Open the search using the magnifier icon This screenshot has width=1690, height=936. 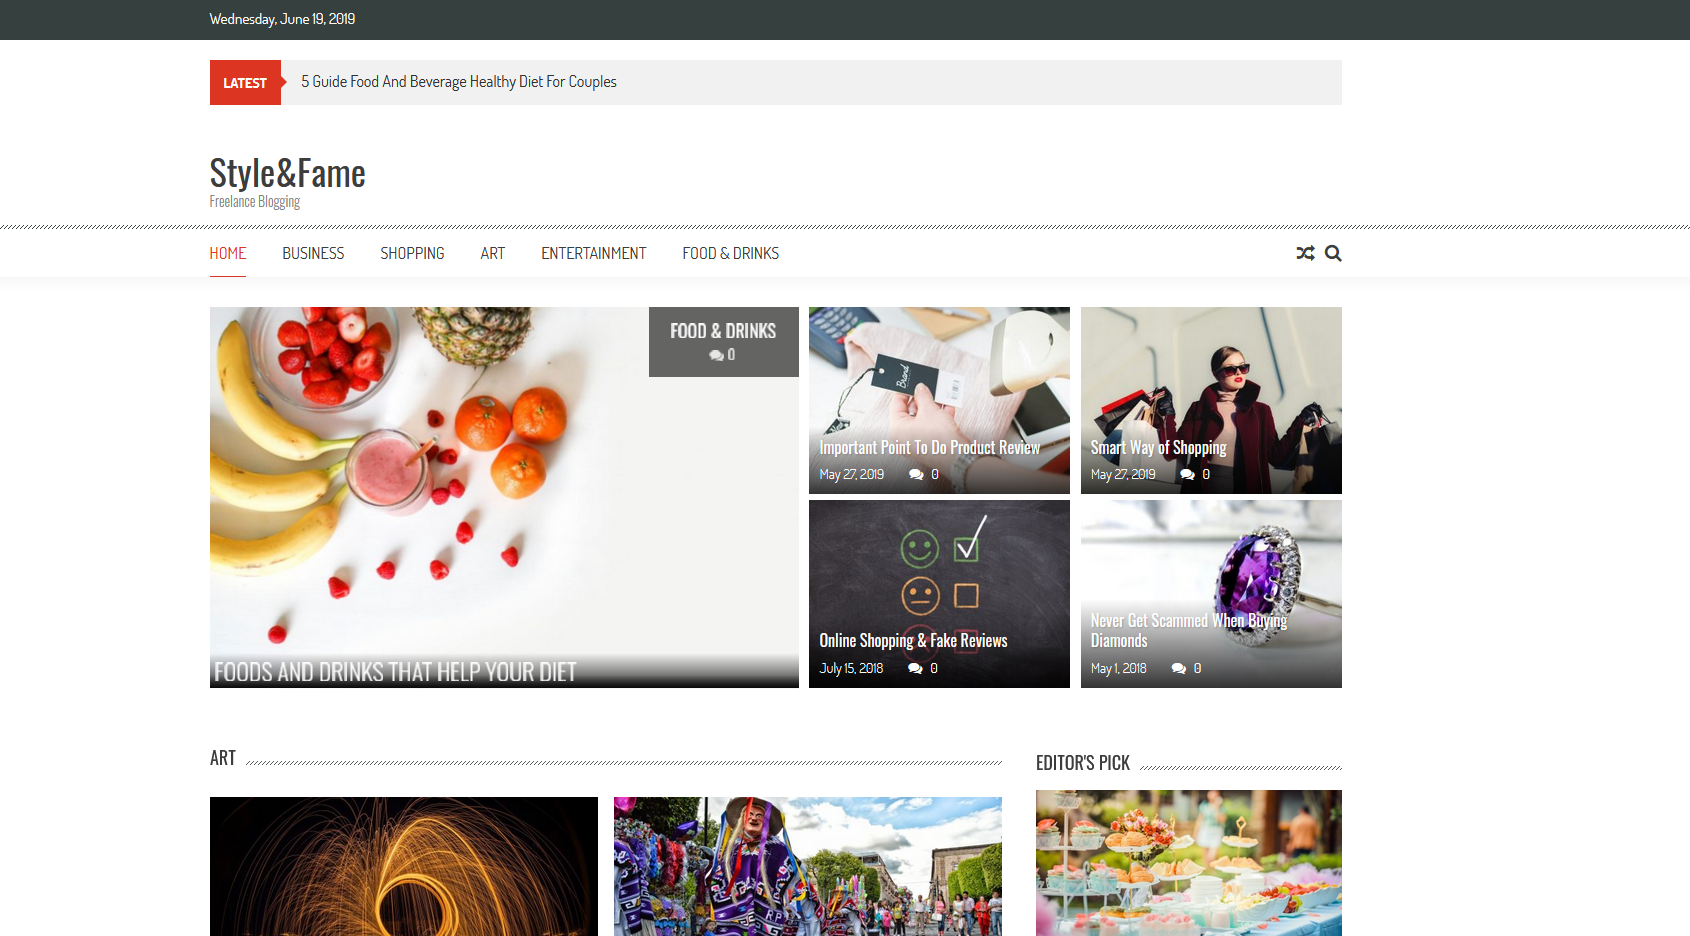[x=1333, y=253]
